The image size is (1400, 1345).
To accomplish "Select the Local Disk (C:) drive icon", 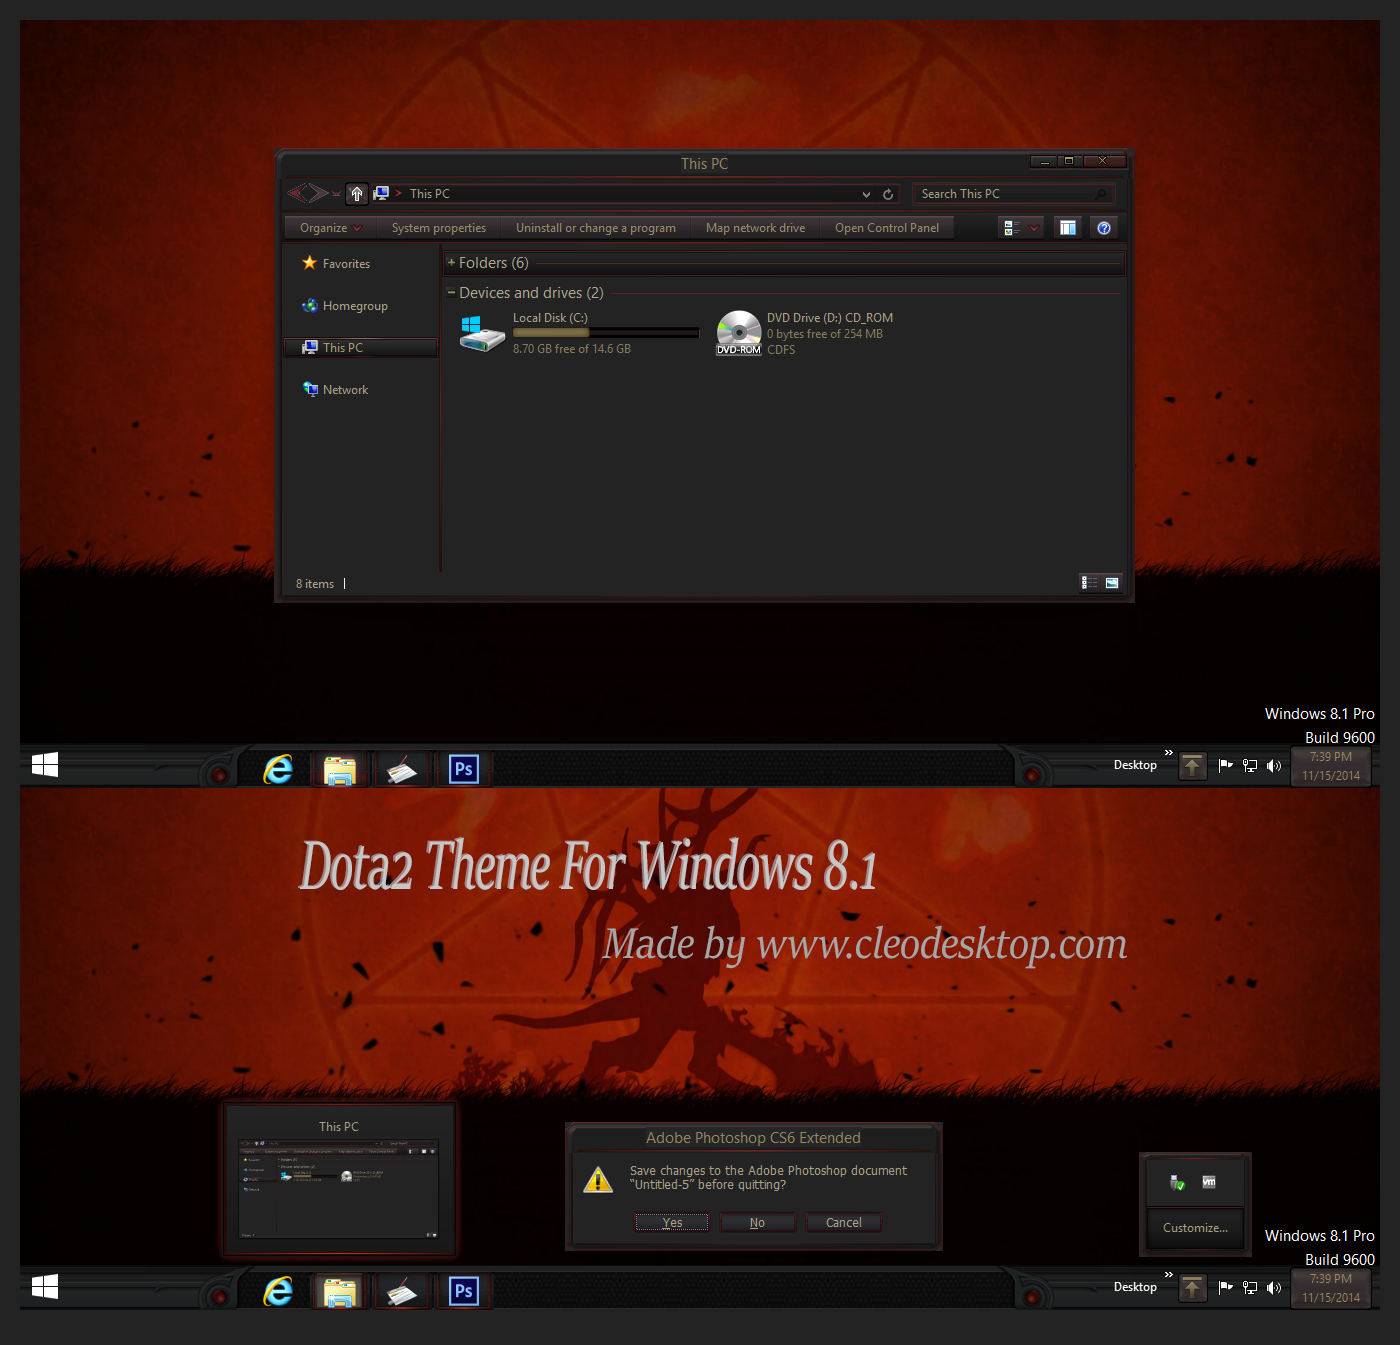I will 482,334.
